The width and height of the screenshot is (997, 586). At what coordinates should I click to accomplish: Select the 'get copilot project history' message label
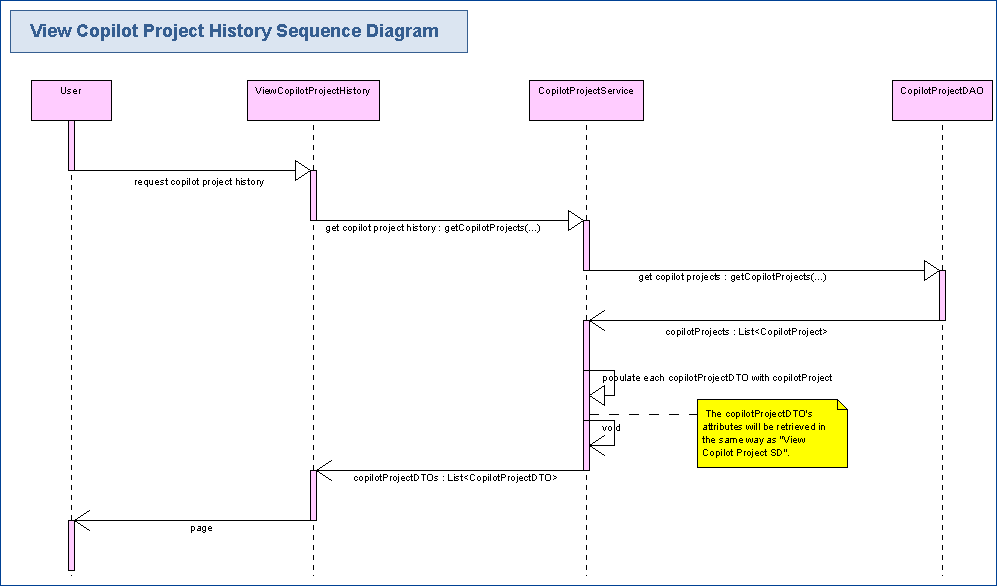coord(433,228)
